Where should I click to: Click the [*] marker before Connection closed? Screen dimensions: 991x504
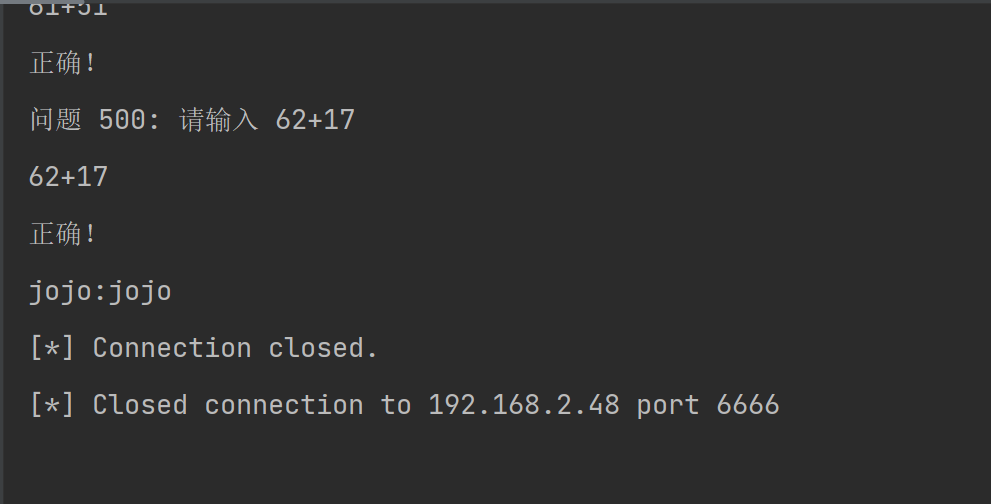(x=52, y=348)
